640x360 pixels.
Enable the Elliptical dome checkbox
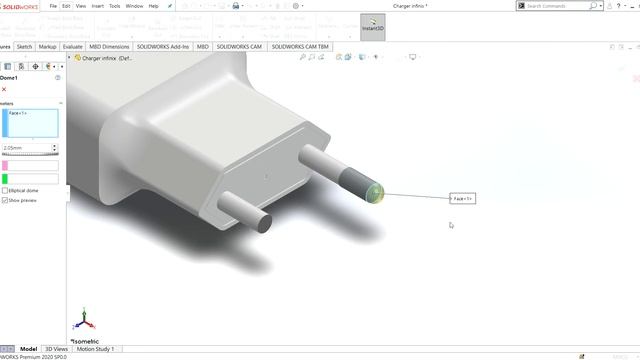(x=5, y=191)
